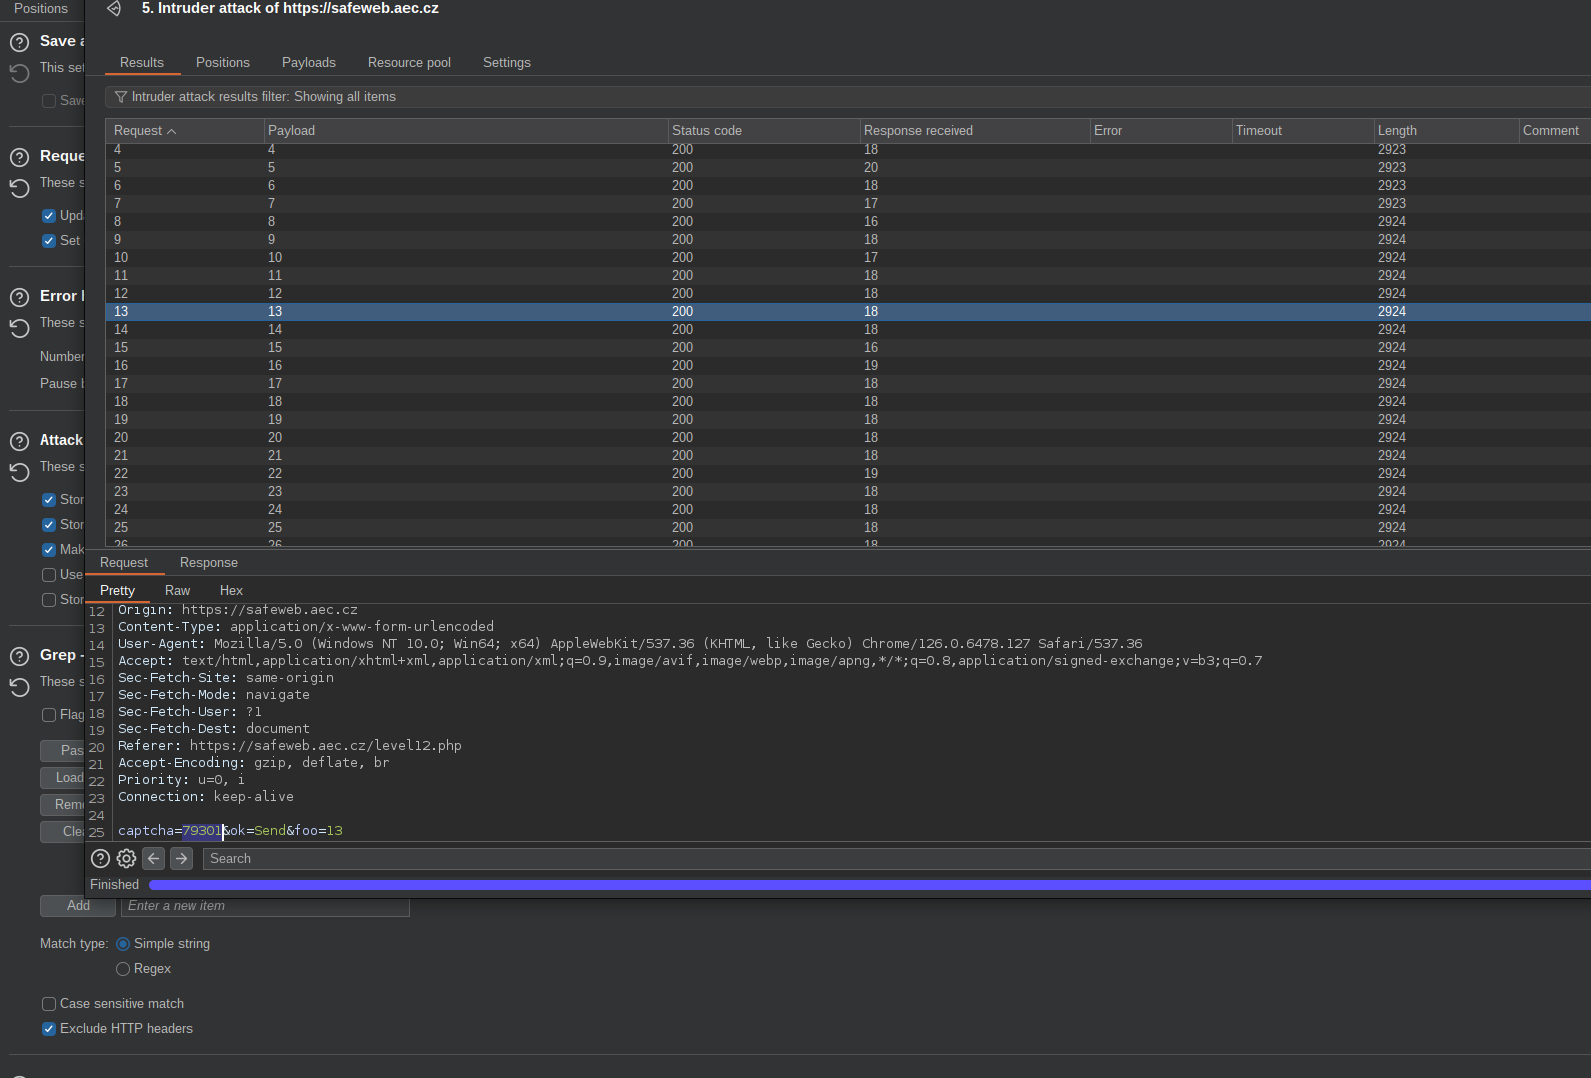
Task: Restore defaults for Attack results section
Action: point(19,472)
